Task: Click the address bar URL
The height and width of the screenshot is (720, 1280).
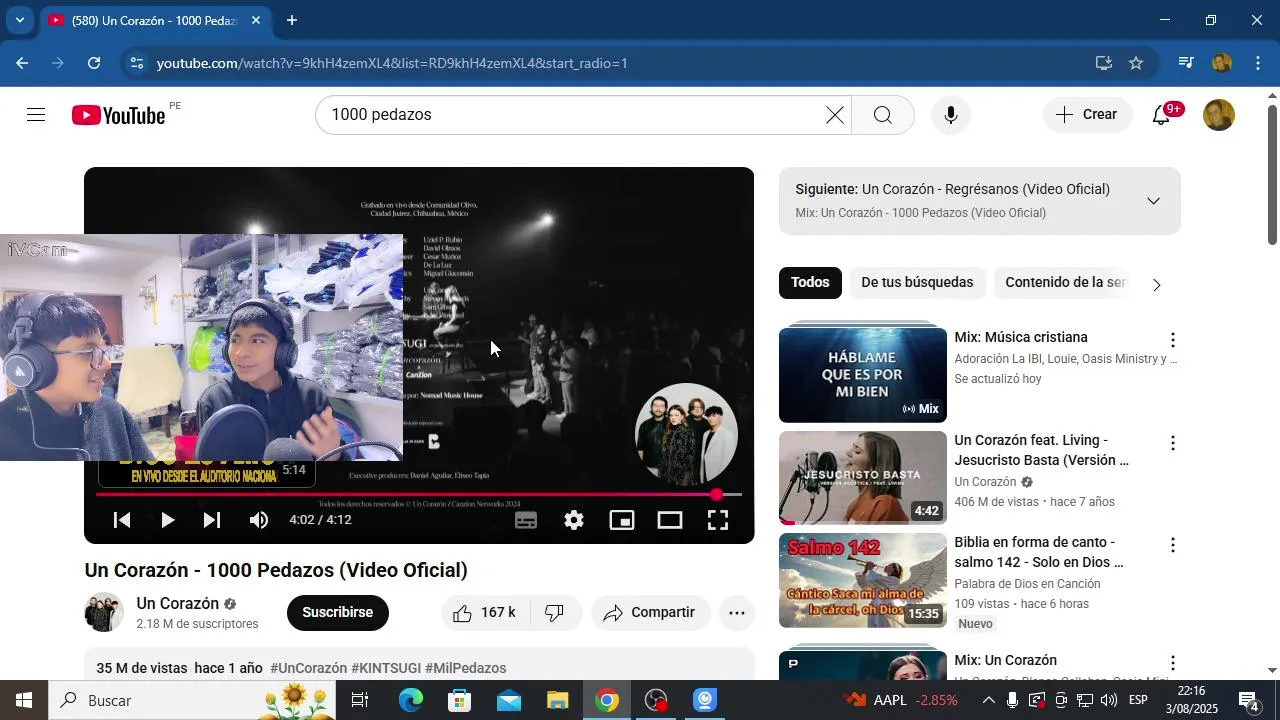Action: pyautogui.click(x=392, y=63)
